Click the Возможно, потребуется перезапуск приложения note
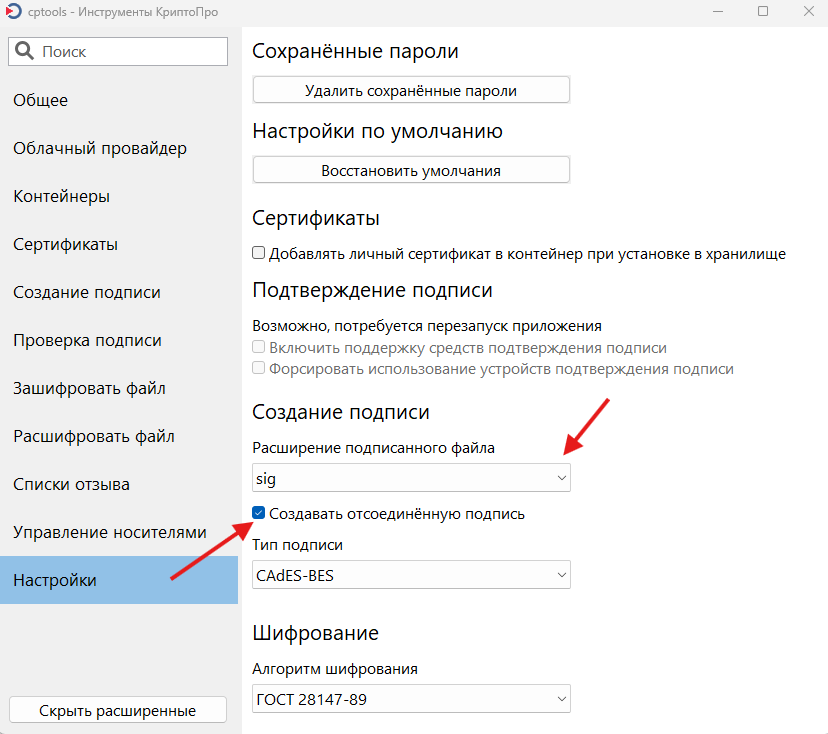 pyautogui.click(x=427, y=326)
